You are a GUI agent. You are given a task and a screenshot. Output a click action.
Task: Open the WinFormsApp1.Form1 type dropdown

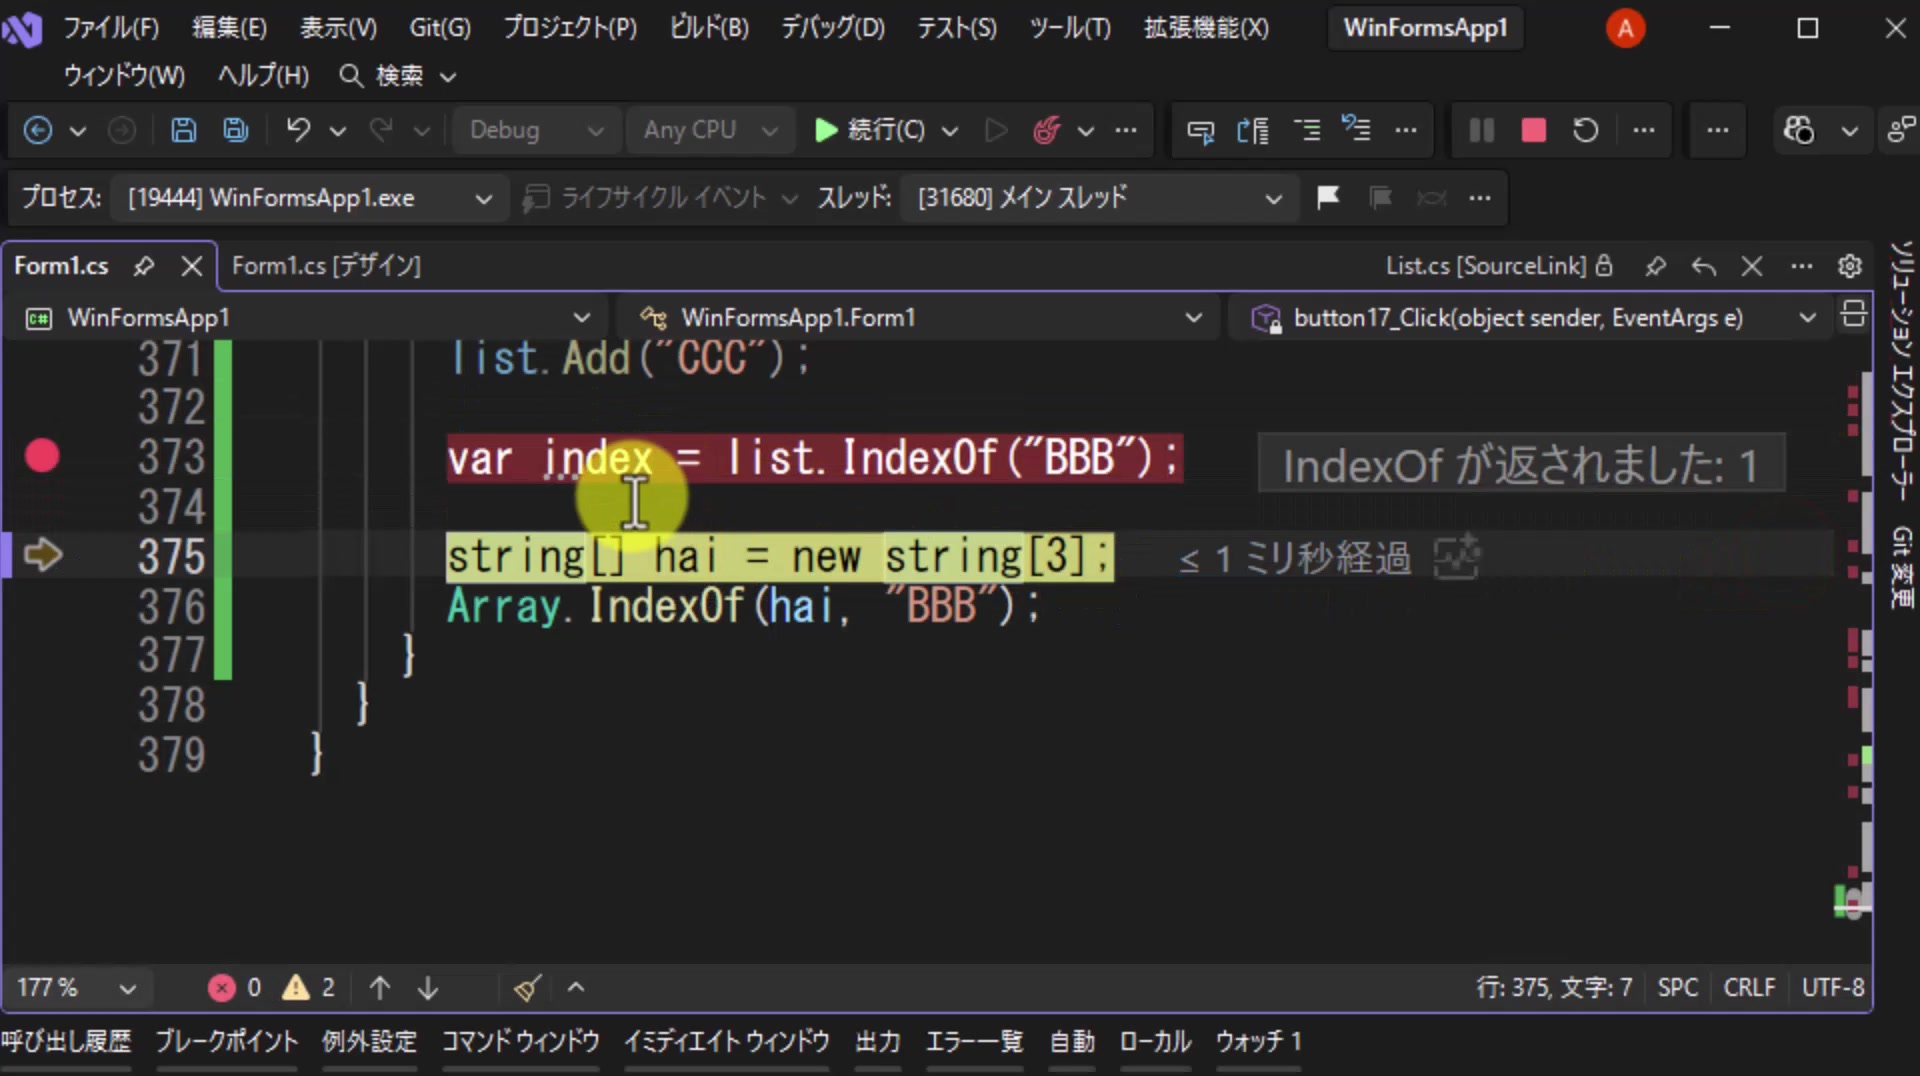point(920,318)
